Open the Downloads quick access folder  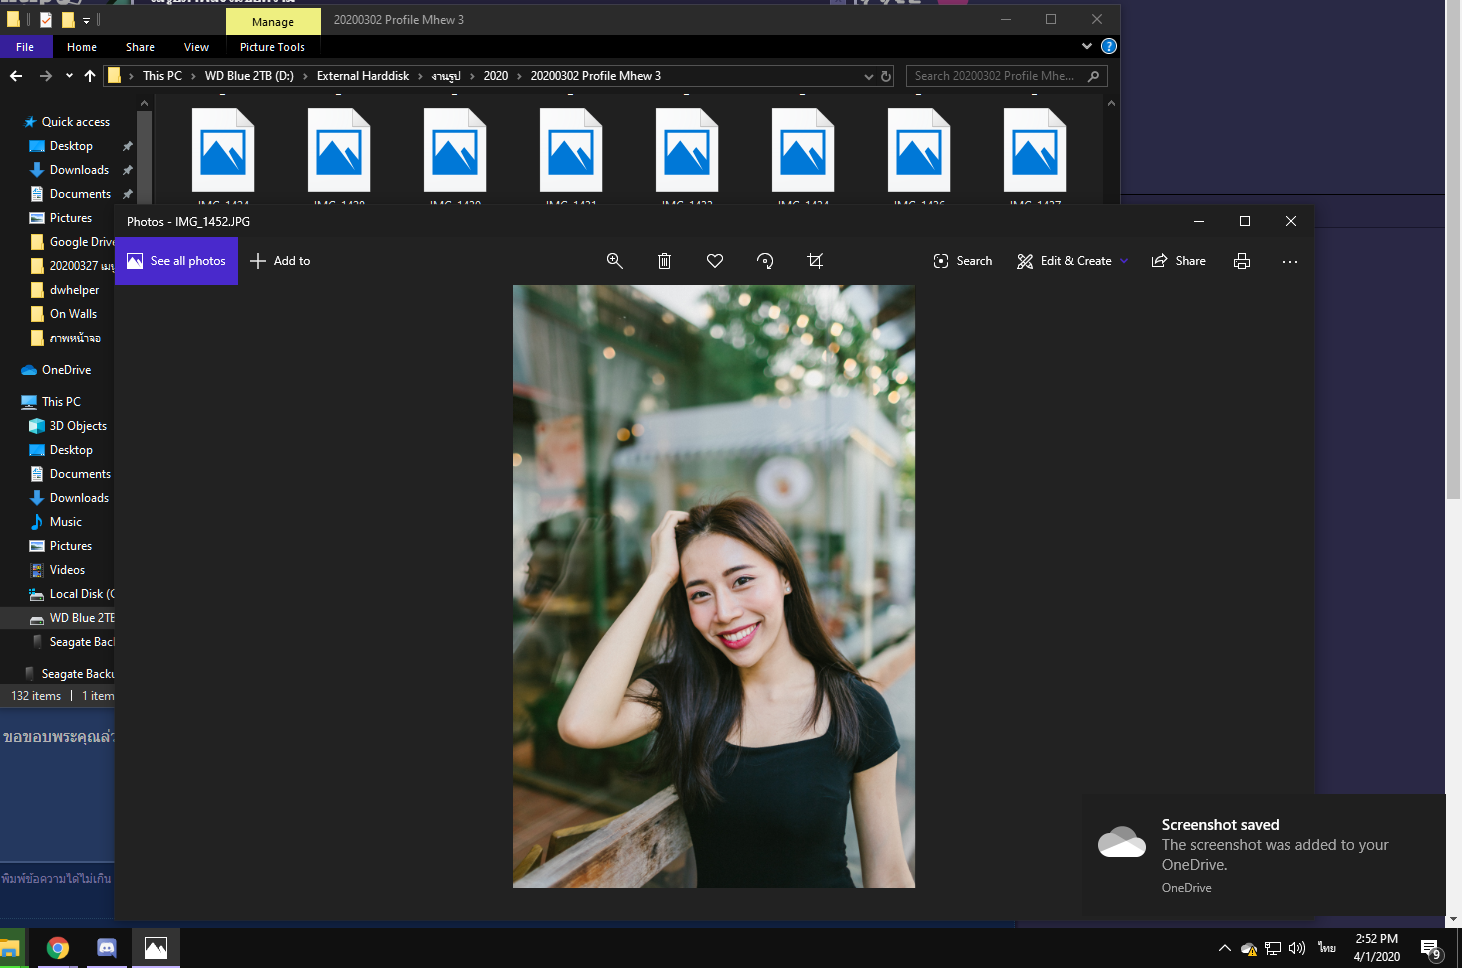(x=79, y=170)
